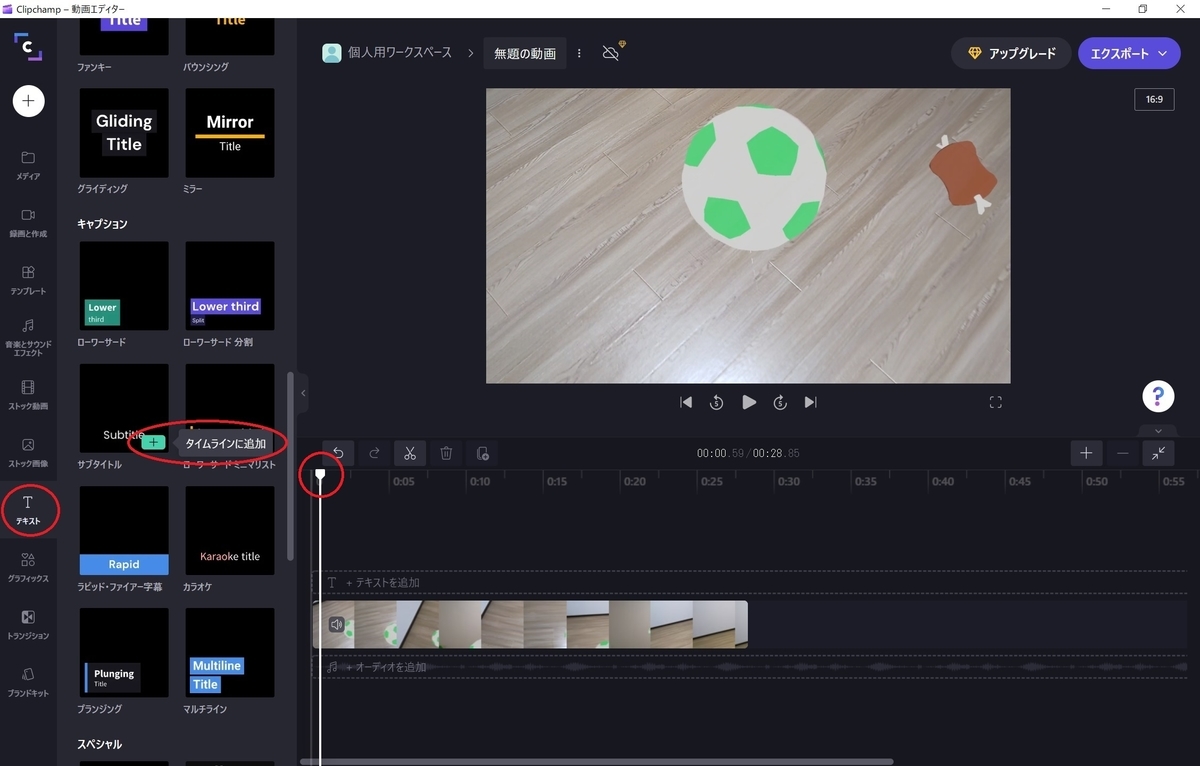The image size is (1200, 766).
Task: Skip to the start of video
Action: pos(686,402)
